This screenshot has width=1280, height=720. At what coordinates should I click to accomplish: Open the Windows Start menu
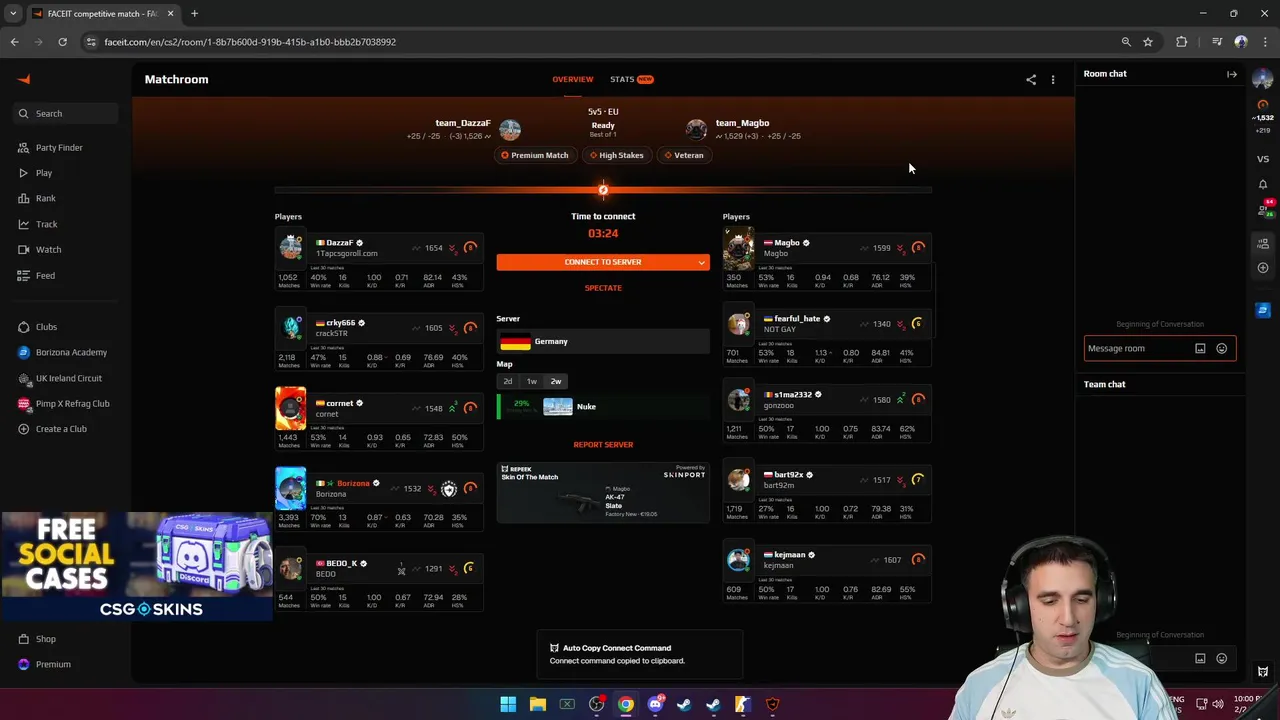(x=508, y=704)
